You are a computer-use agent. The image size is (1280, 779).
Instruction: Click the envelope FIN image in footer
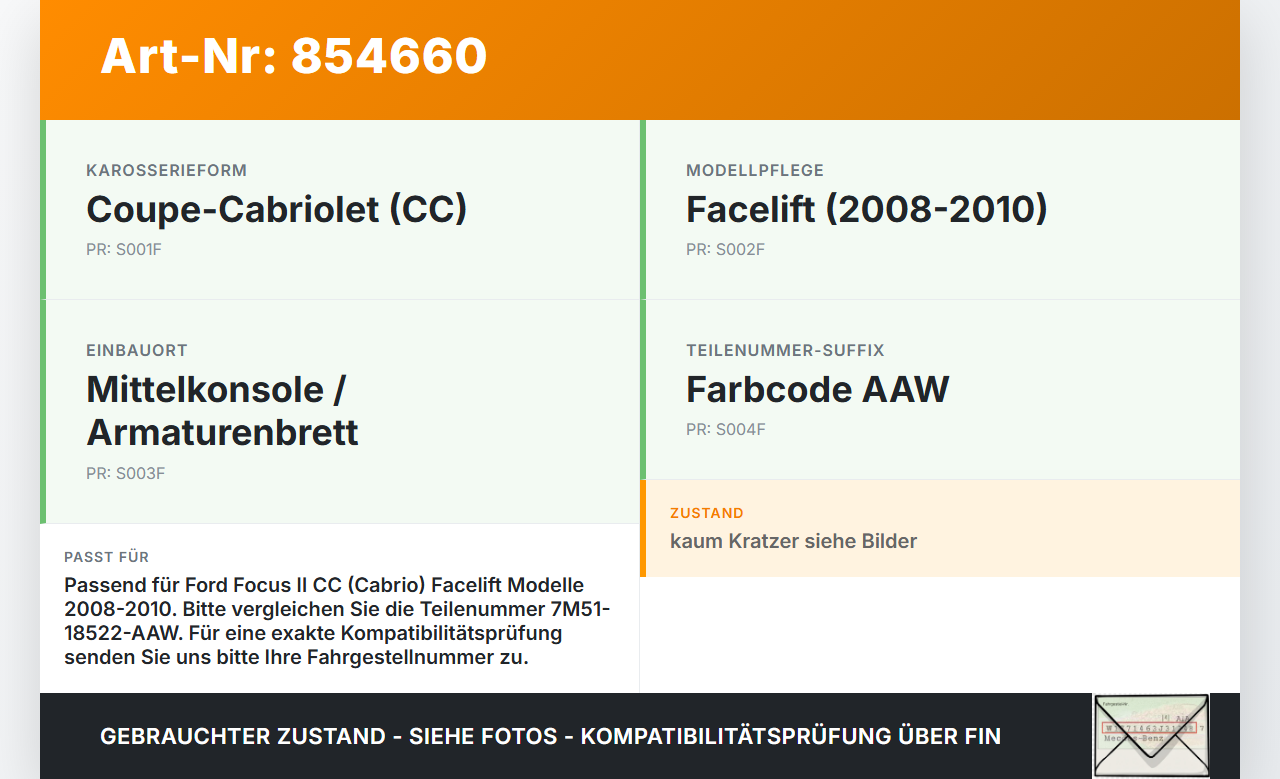click(1151, 735)
